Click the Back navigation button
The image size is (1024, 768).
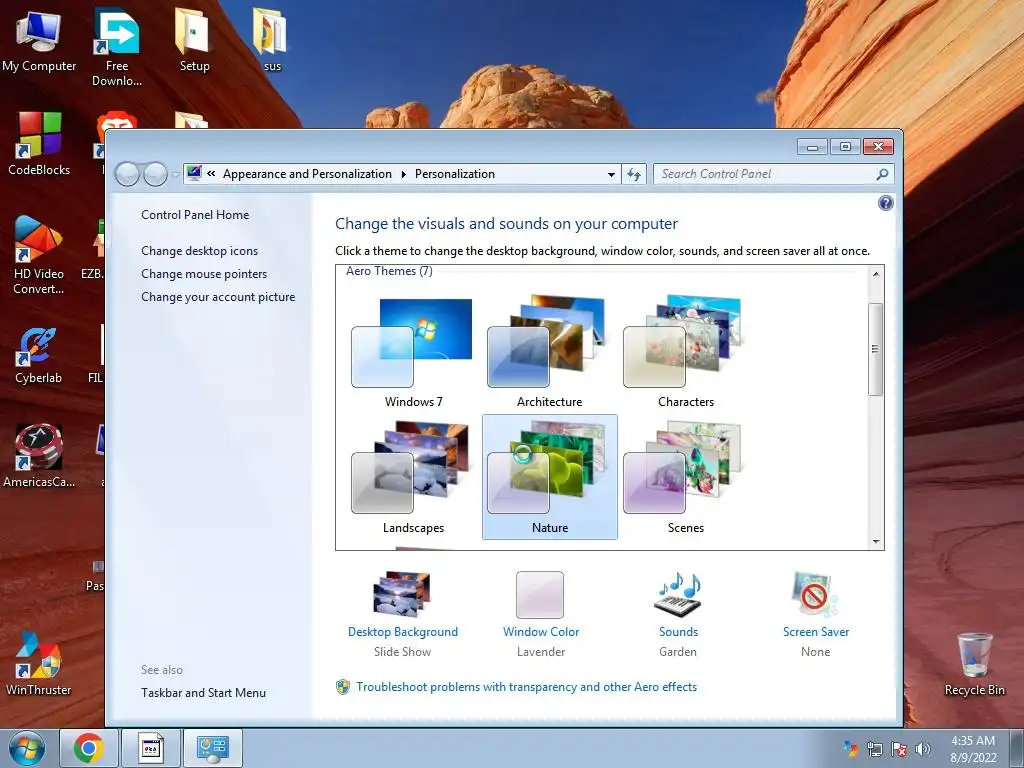click(127, 174)
